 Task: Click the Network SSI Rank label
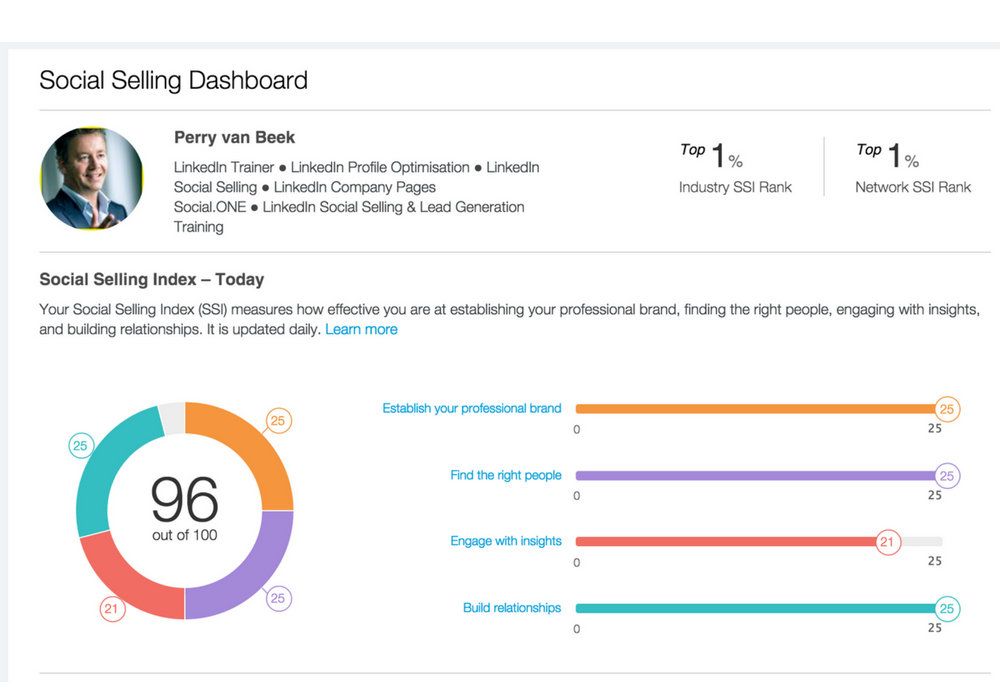913,187
